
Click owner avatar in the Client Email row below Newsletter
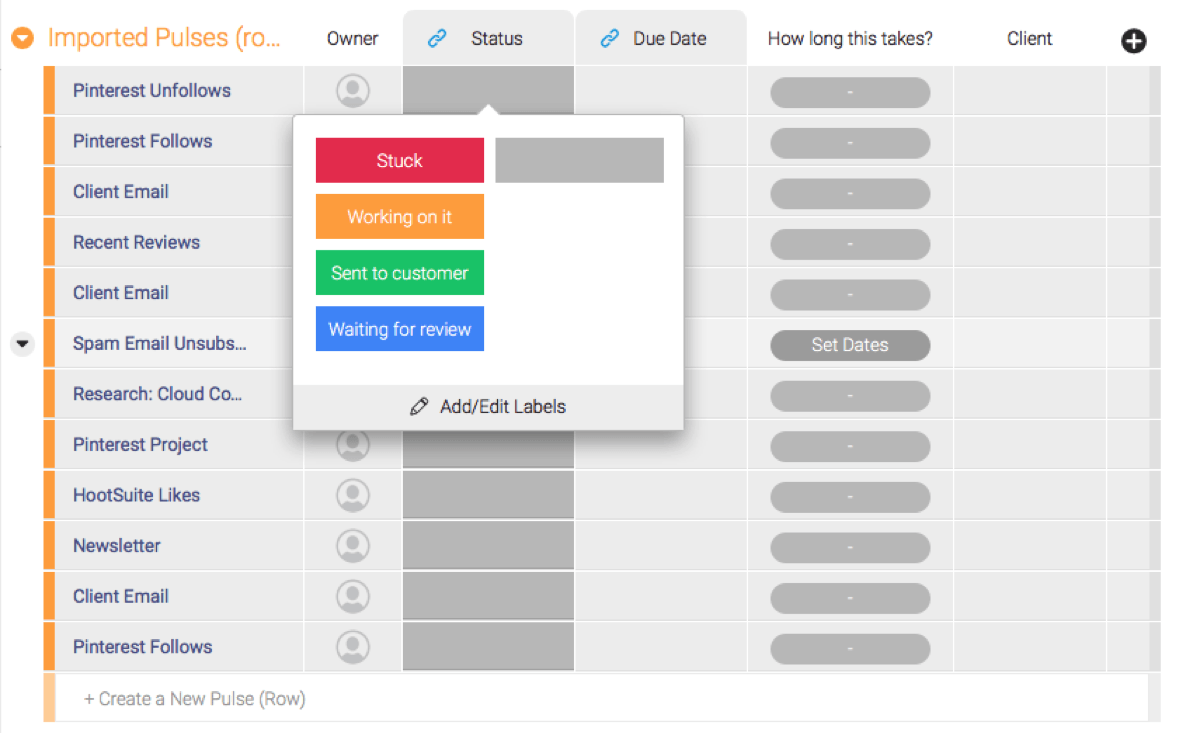(352, 597)
